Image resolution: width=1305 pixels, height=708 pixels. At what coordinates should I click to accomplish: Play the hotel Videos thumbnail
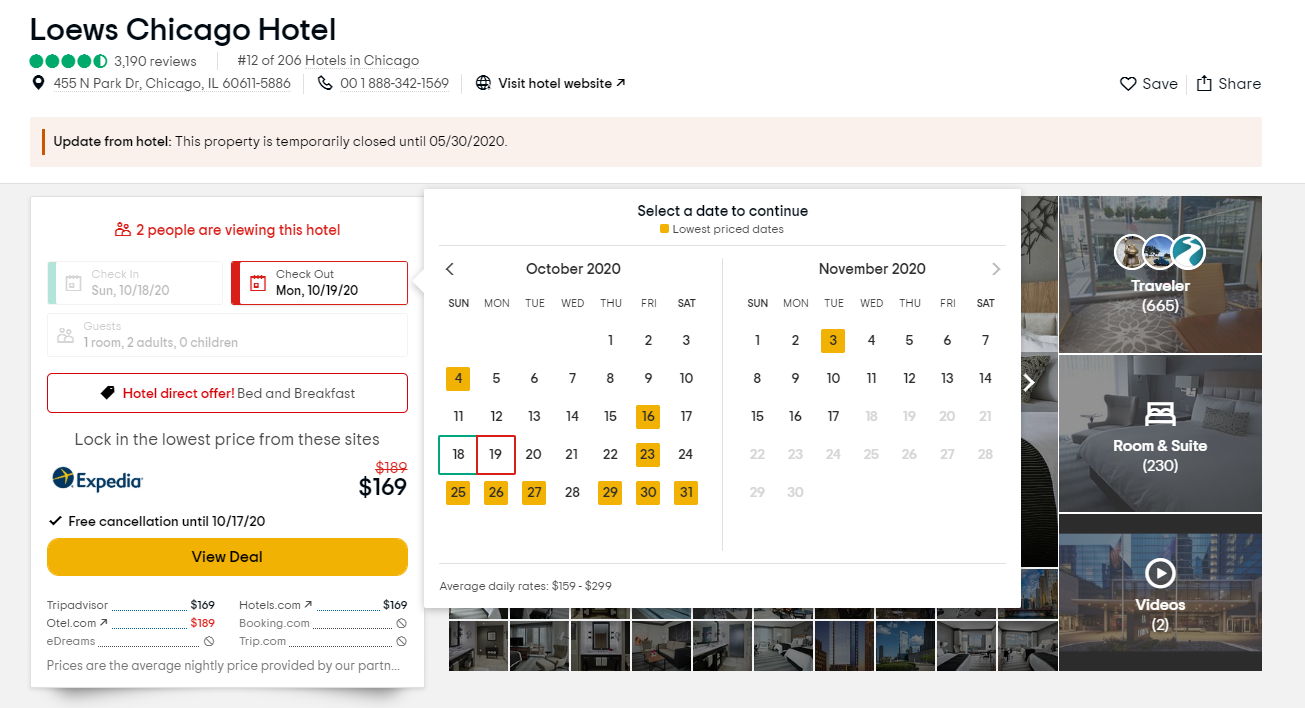1160,573
